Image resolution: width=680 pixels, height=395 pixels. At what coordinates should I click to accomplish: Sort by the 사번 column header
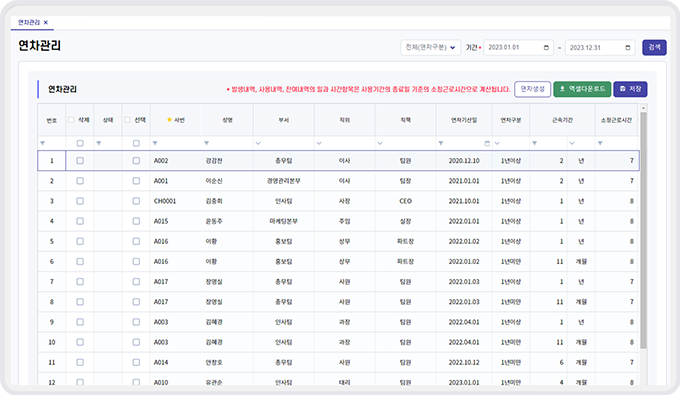pos(176,120)
